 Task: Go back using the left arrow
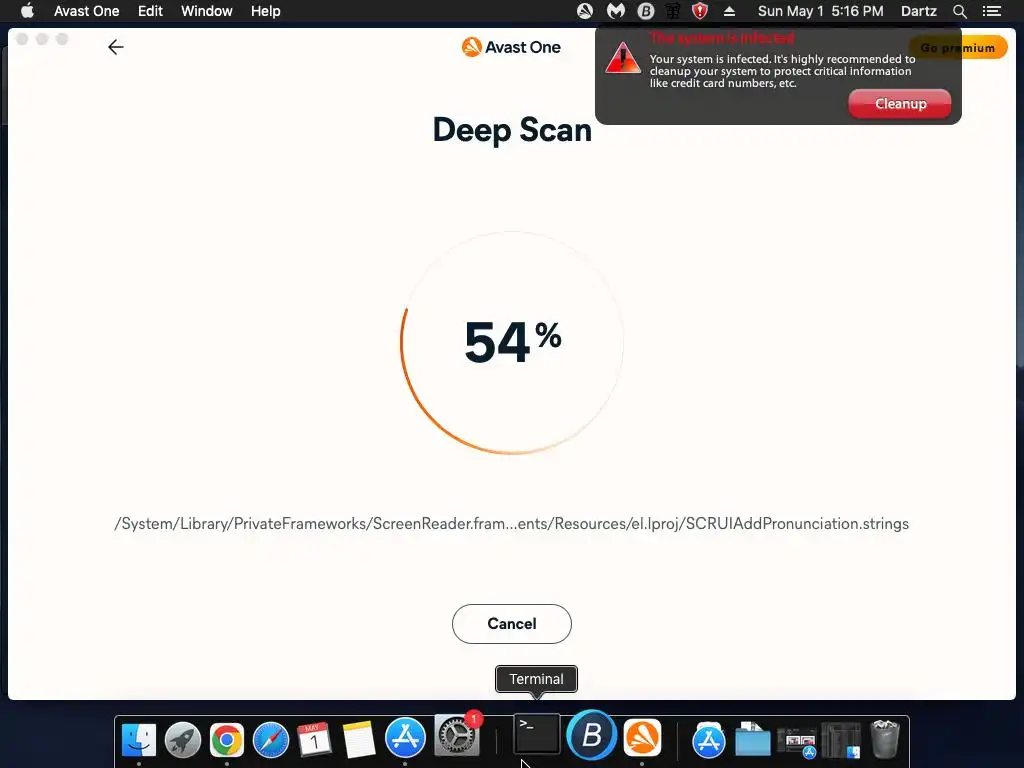(116, 47)
